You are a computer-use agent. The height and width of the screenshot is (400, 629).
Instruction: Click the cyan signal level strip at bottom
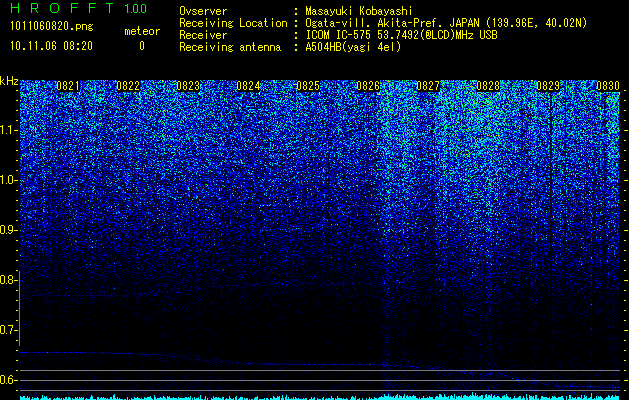[320, 397]
